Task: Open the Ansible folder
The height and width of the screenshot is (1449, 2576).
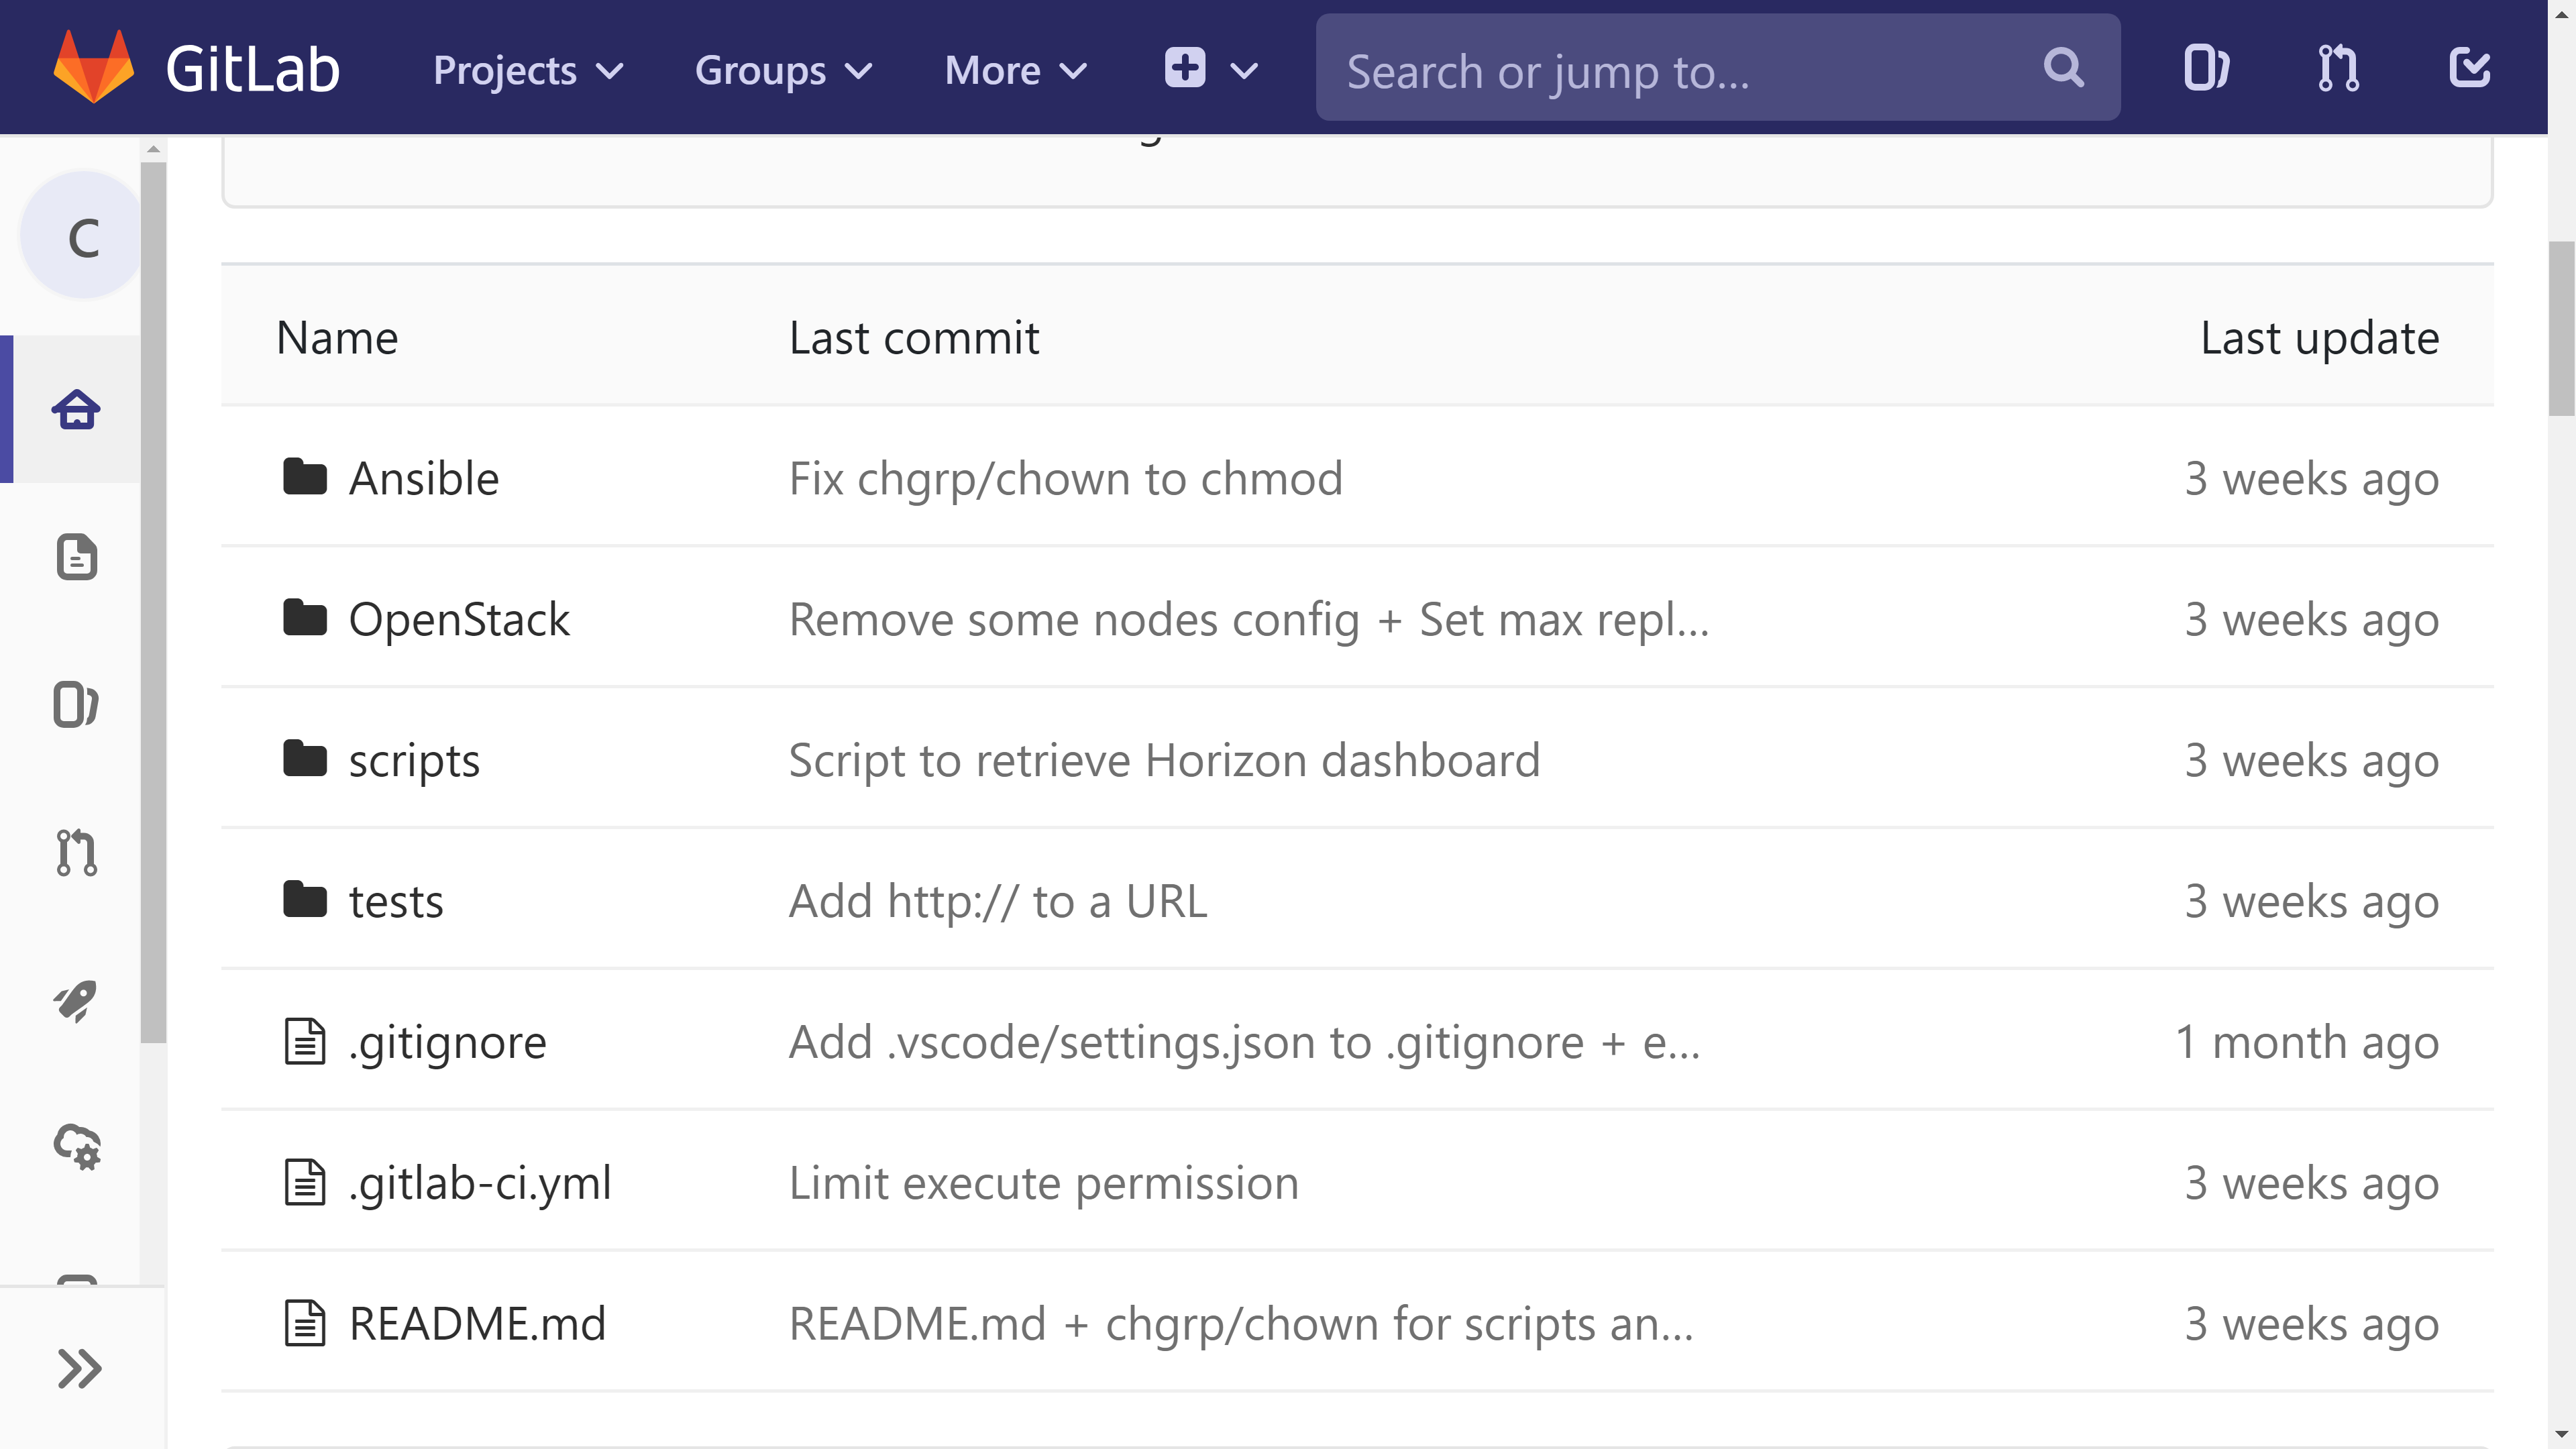Action: (x=423, y=478)
